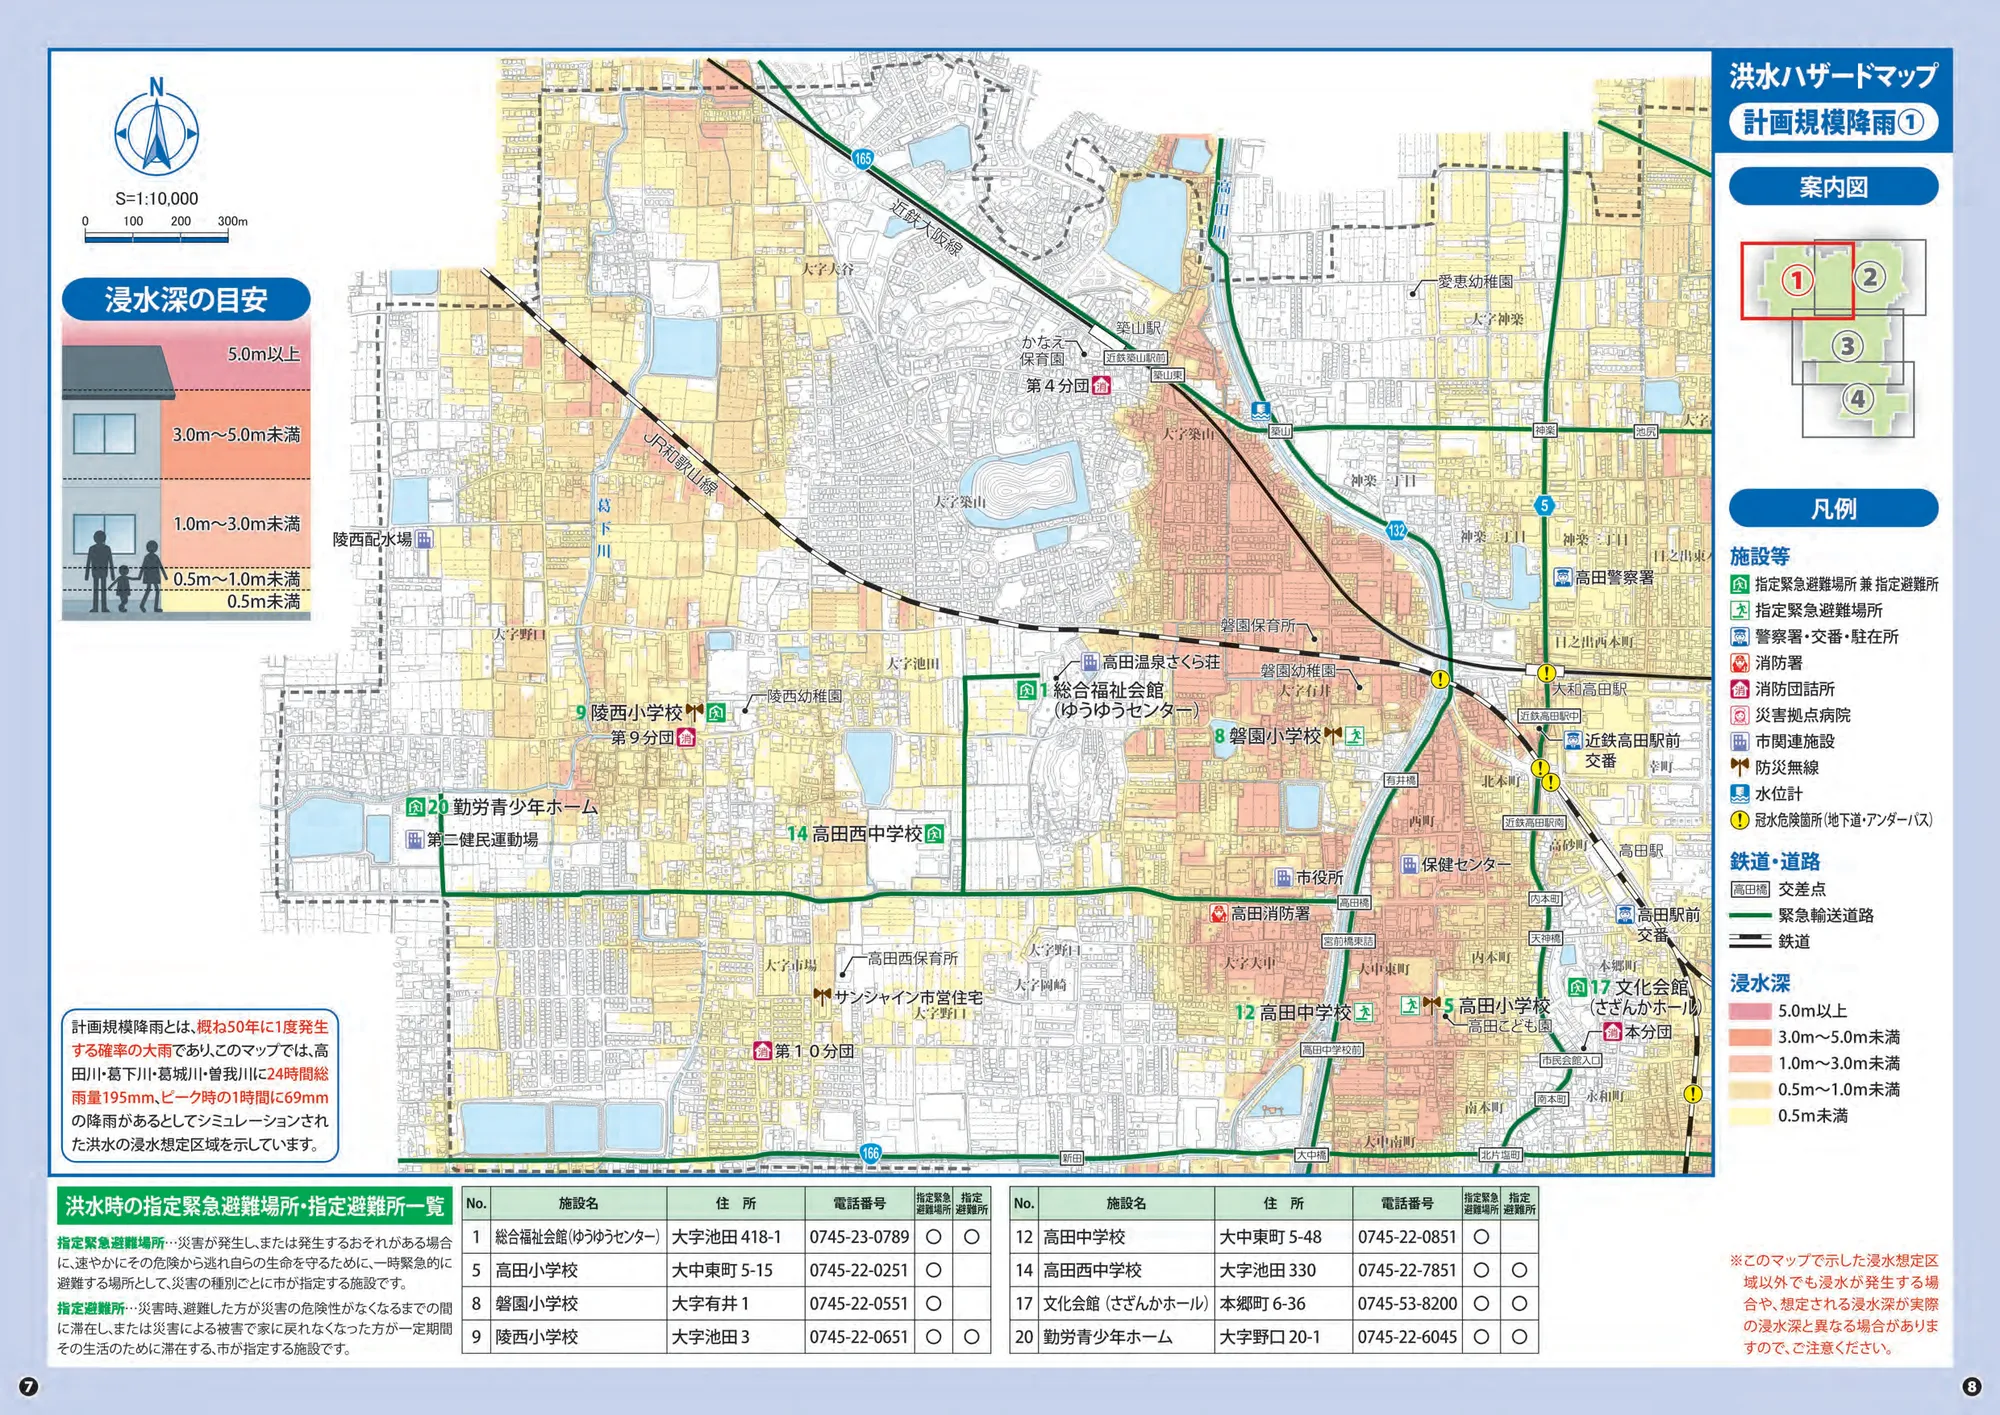Select the fire brigade icon at 第10分団
2000x1415 pixels.
[x=762, y=1051]
